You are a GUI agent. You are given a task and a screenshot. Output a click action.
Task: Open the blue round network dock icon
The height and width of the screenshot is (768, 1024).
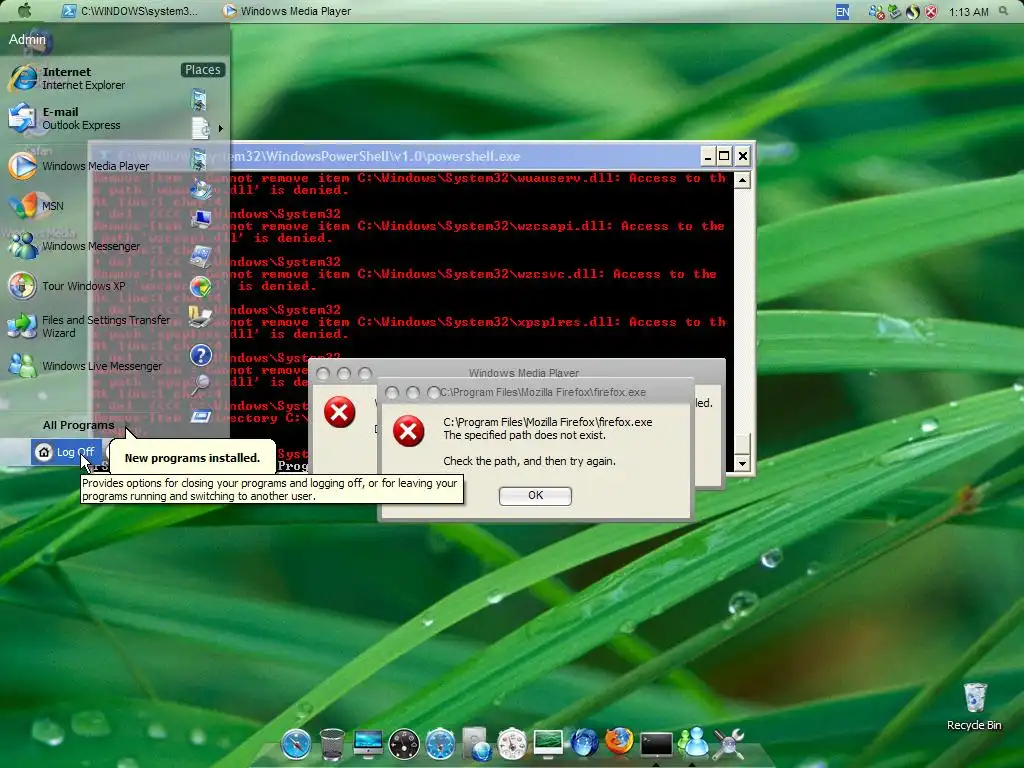(440, 744)
